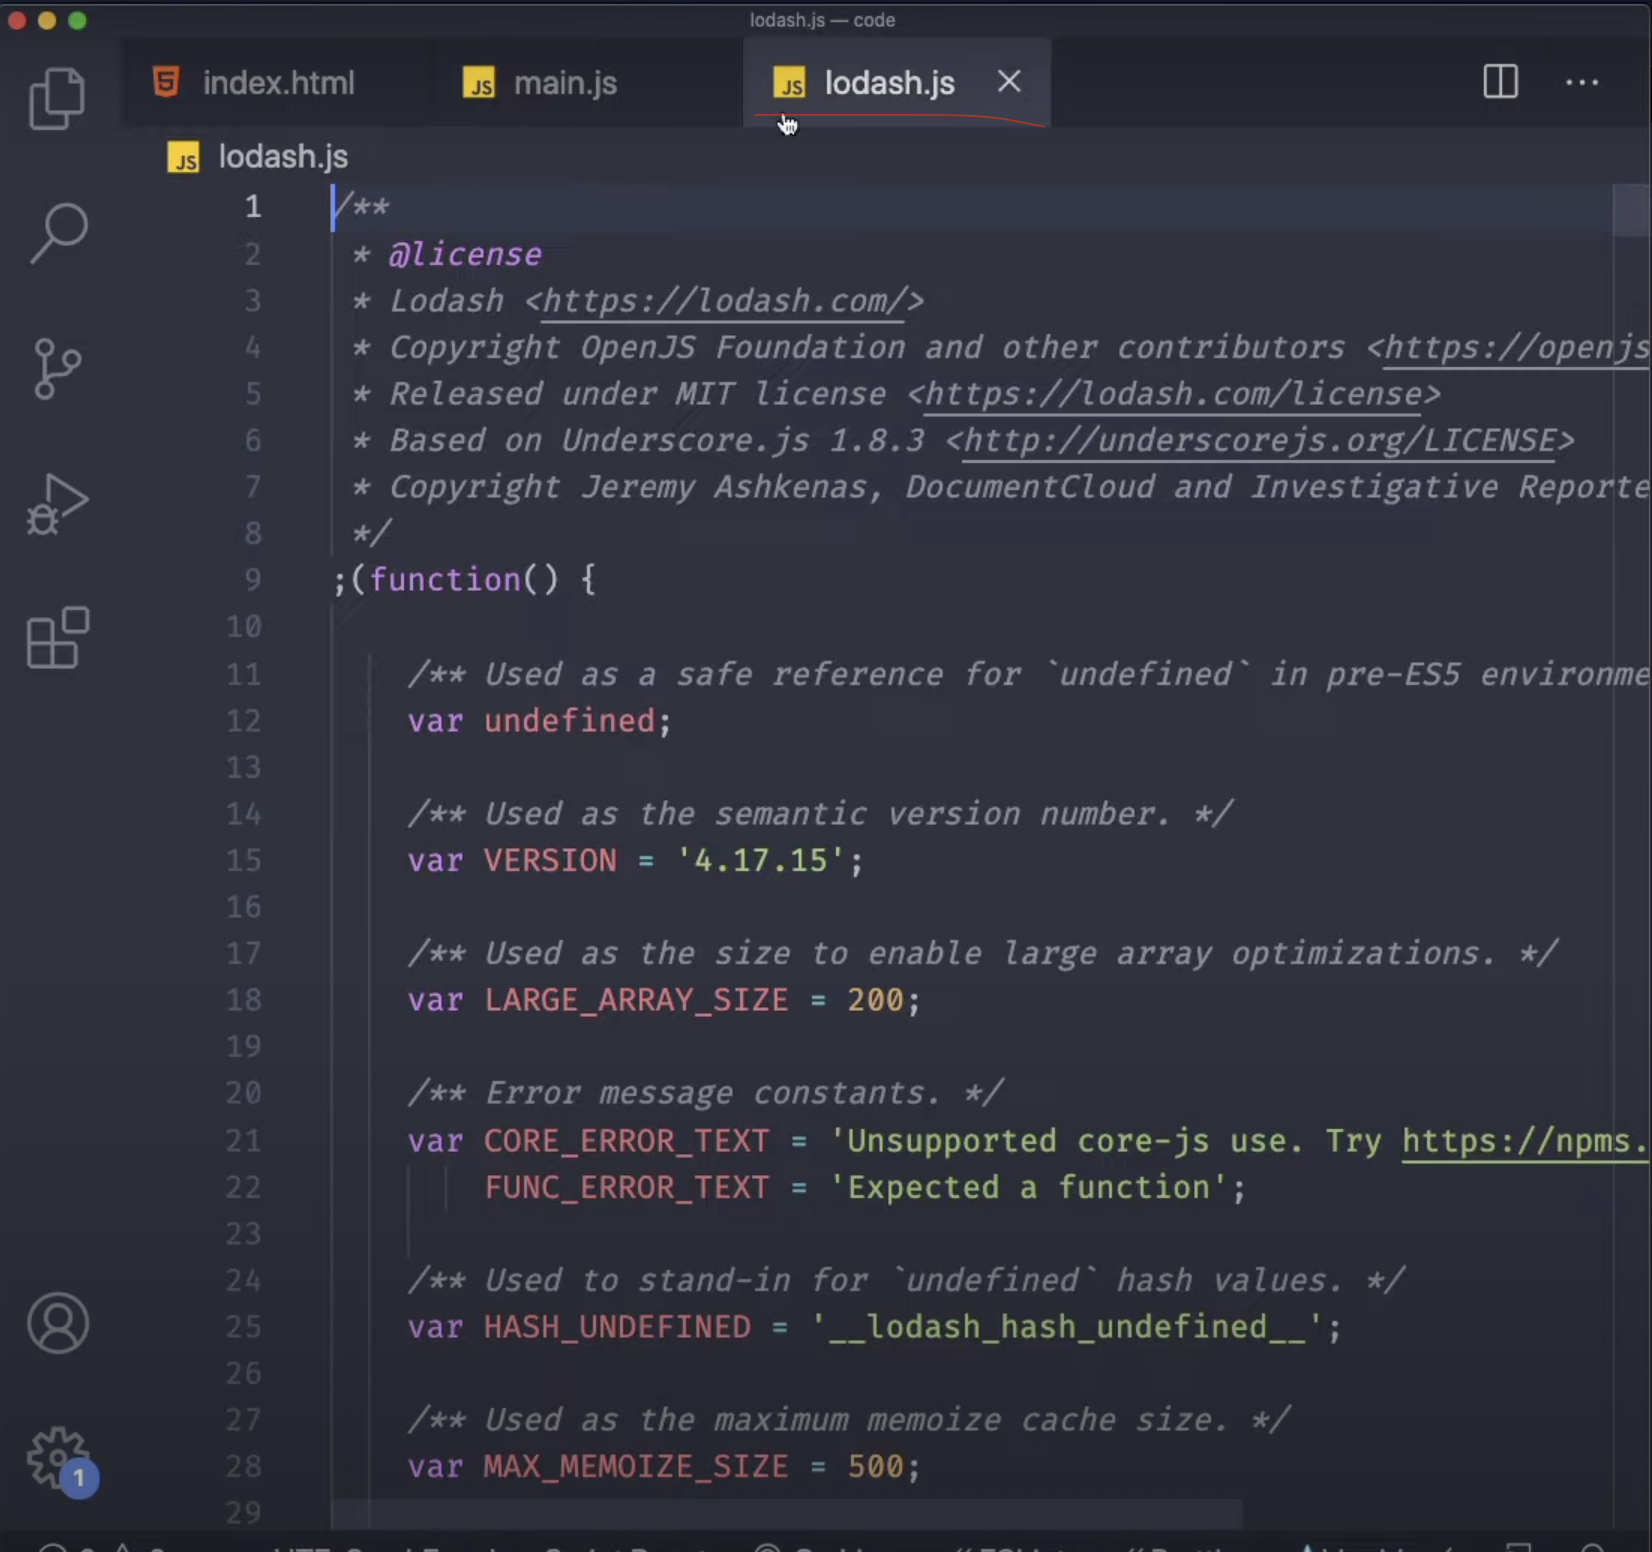The image size is (1652, 1552).
Task: Click line number 1 in gutter
Action: point(253,207)
